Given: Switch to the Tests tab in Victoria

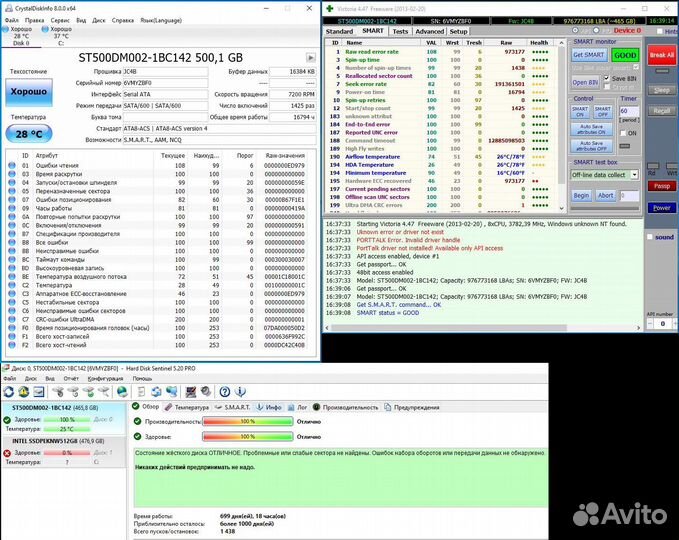Looking at the screenshot, I should pyautogui.click(x=400, y=31).
